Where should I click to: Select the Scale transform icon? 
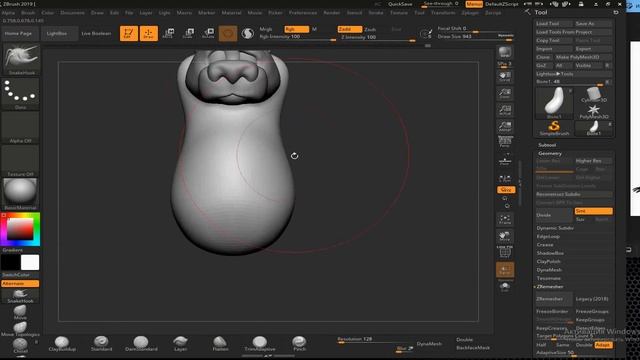pyautogui.click(x=188, y=33)
